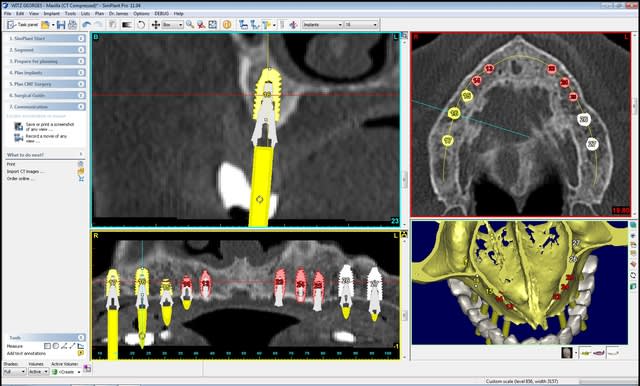
Task: Click the rotate view icon in toolbar
Action: (x=141, y=25)
